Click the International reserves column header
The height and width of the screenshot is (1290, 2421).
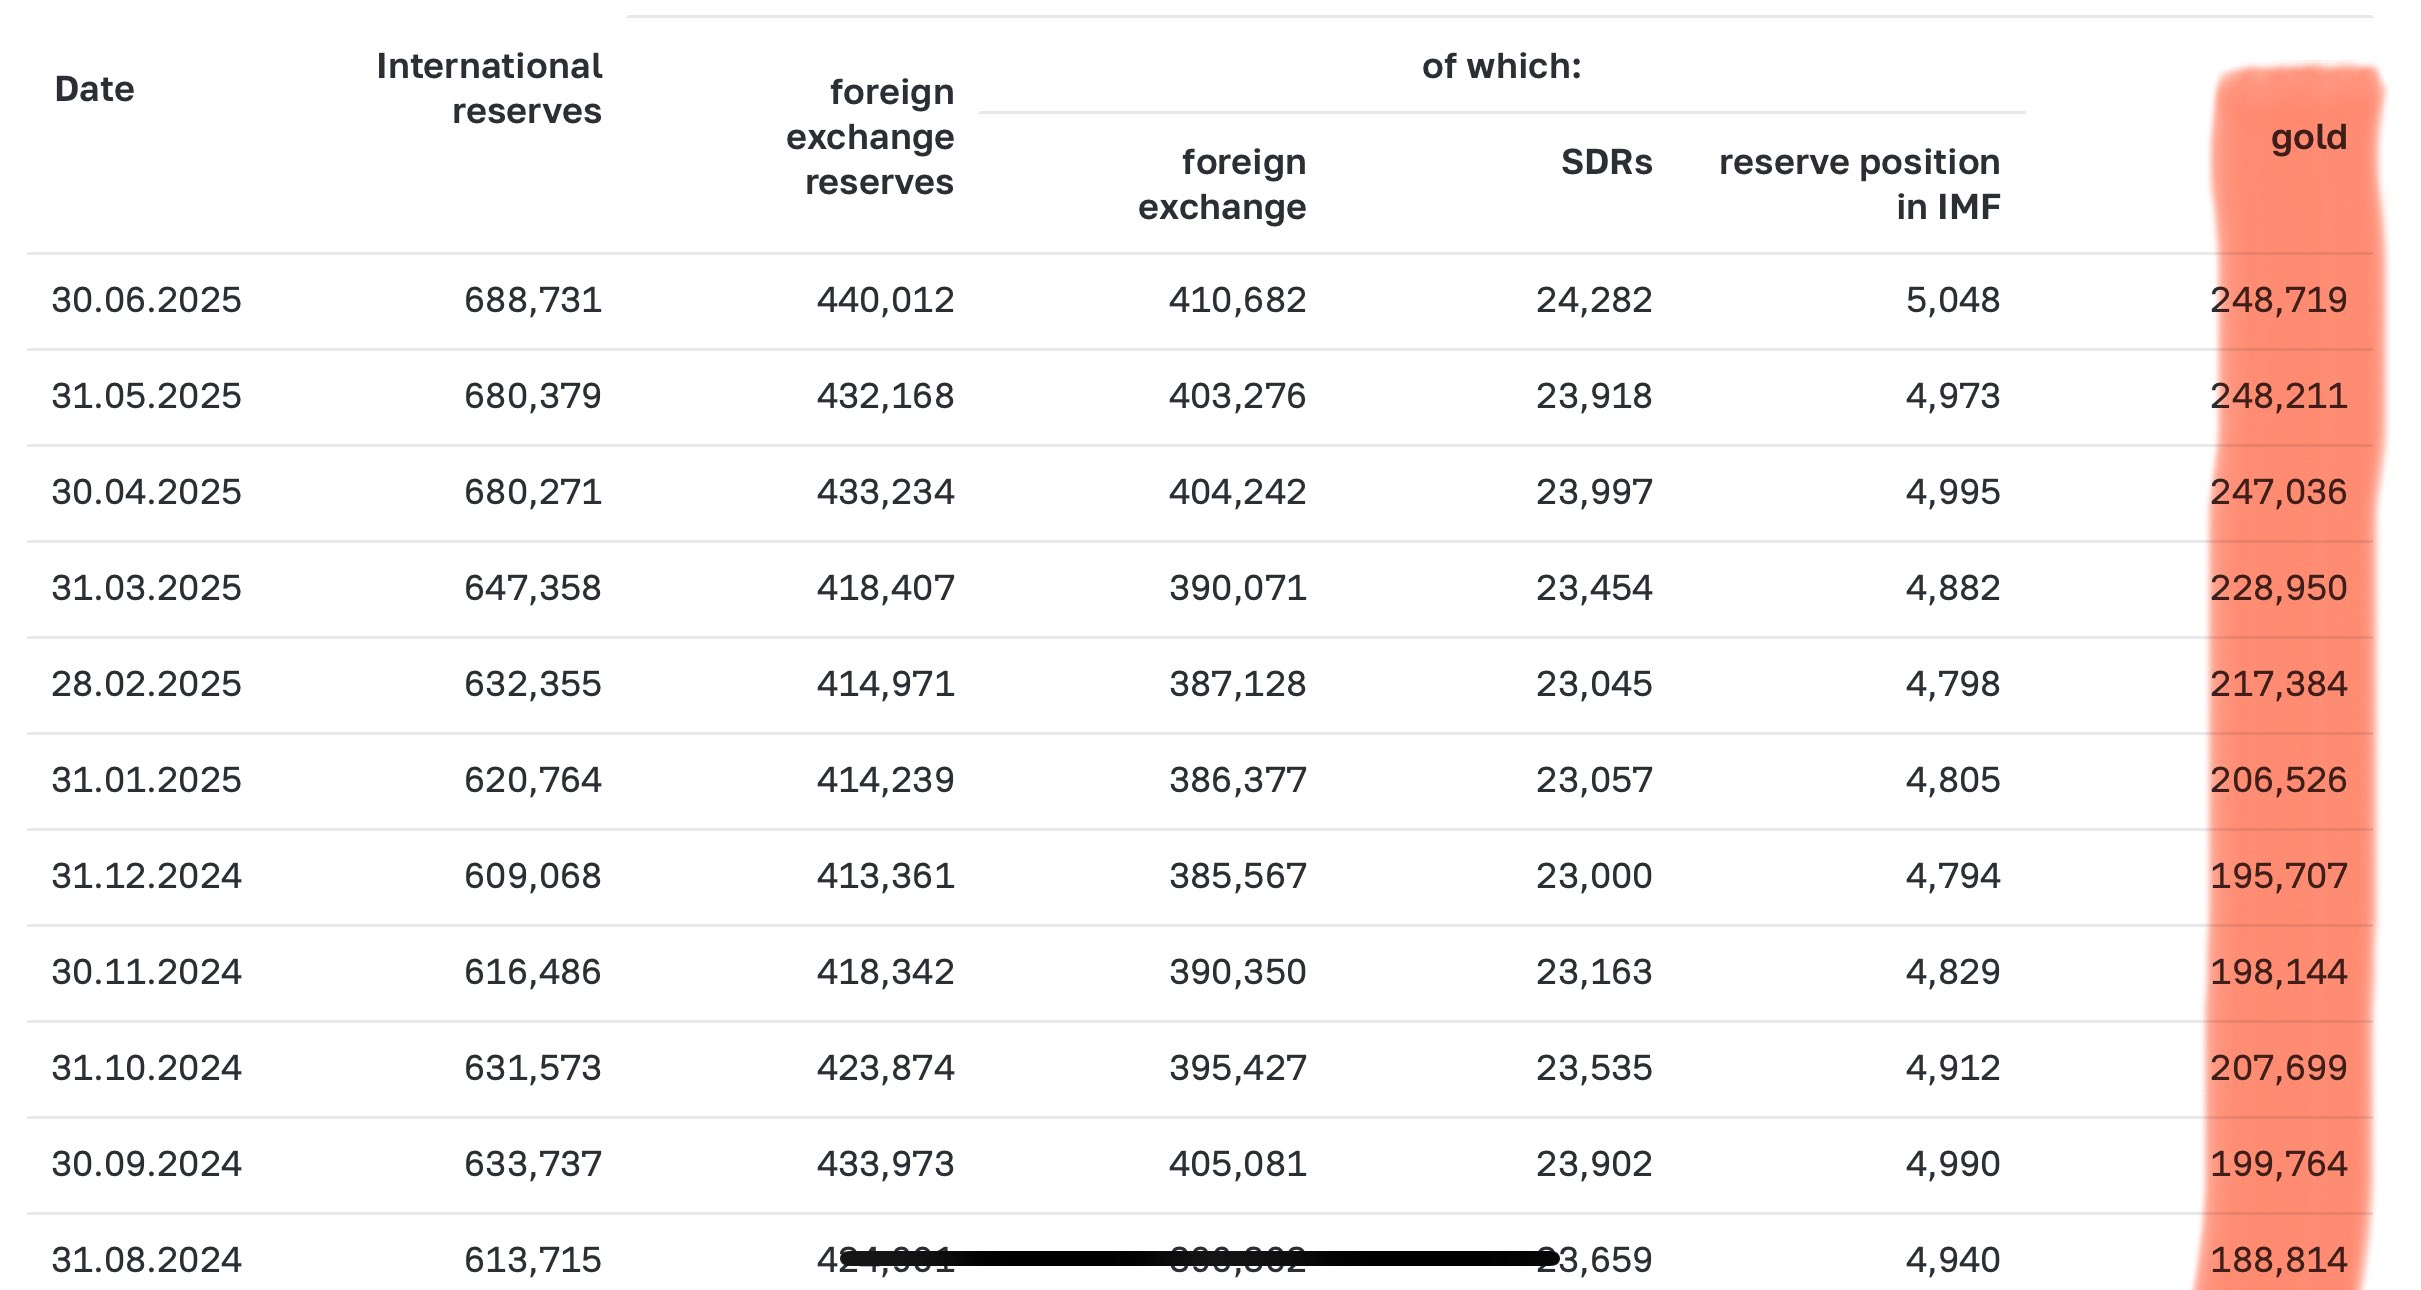point(489,88)
